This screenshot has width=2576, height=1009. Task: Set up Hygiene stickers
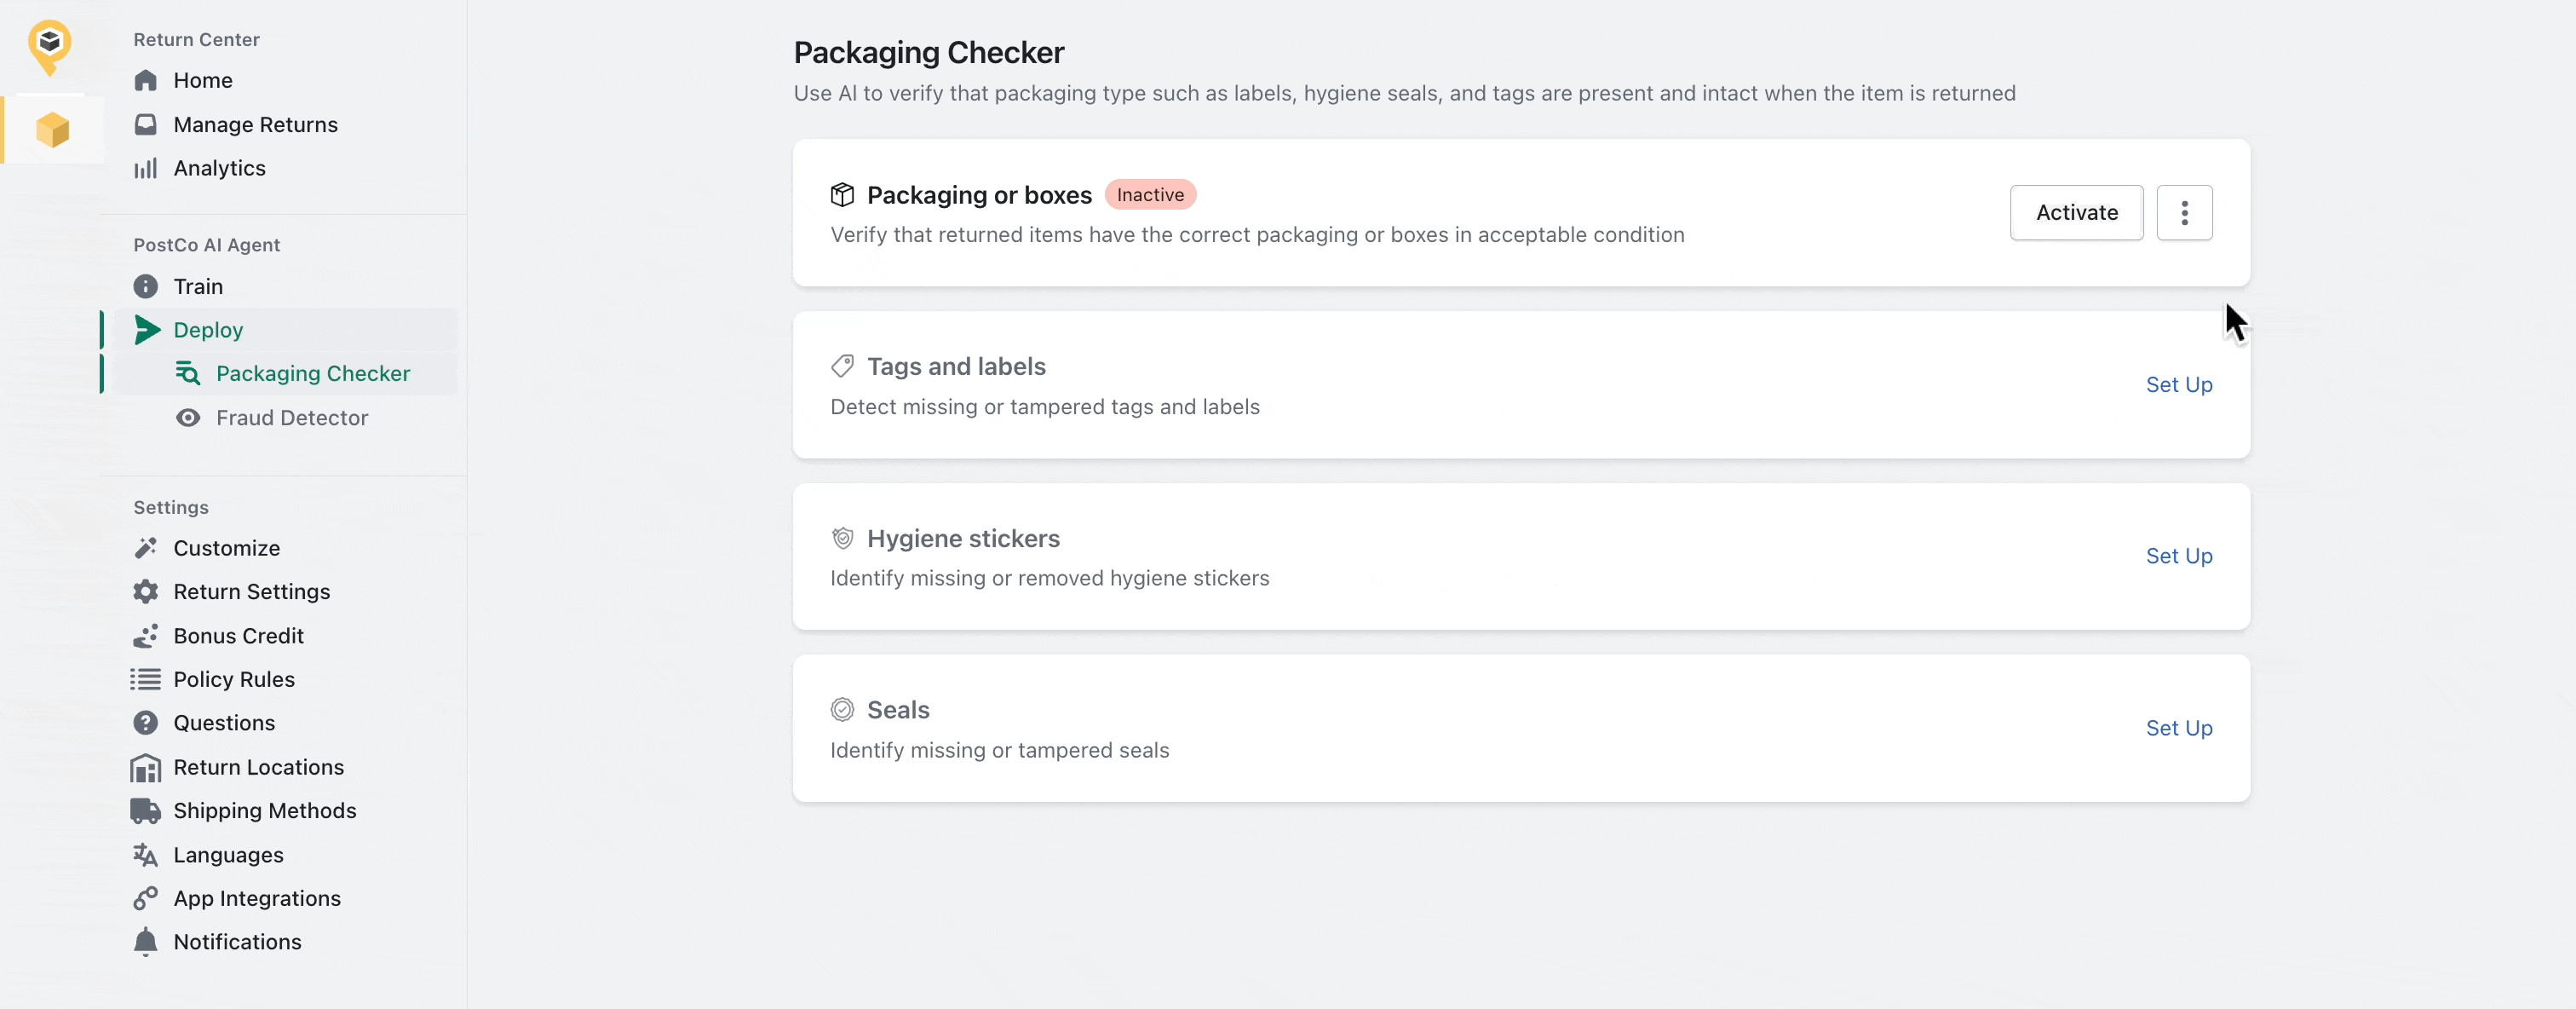pos(2179,556)
